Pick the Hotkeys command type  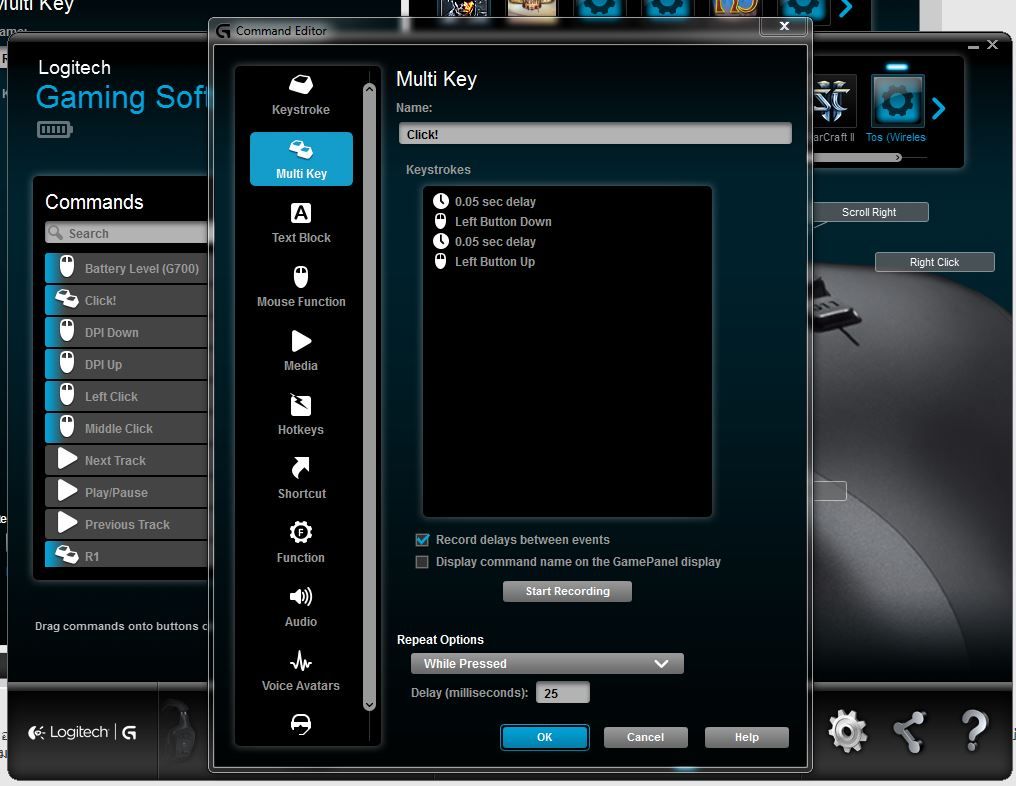tap(301, 415)
